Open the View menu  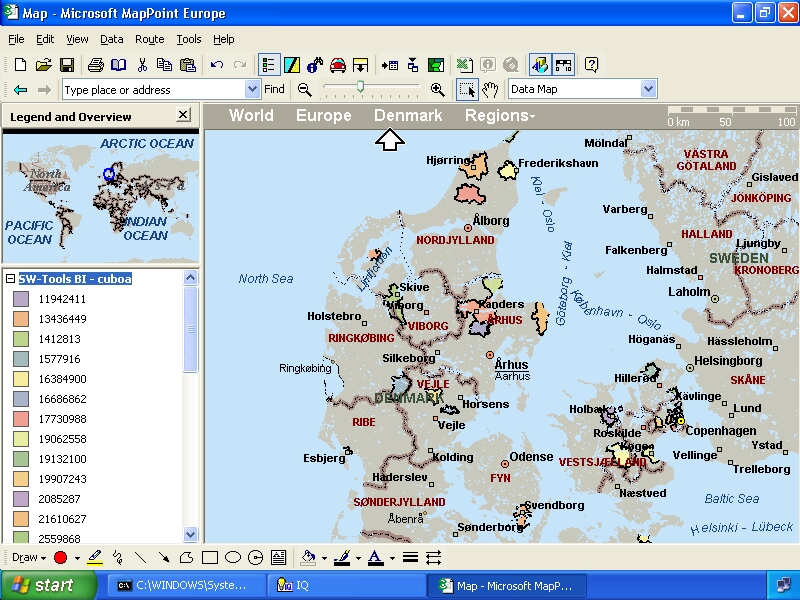pos(77,39)
